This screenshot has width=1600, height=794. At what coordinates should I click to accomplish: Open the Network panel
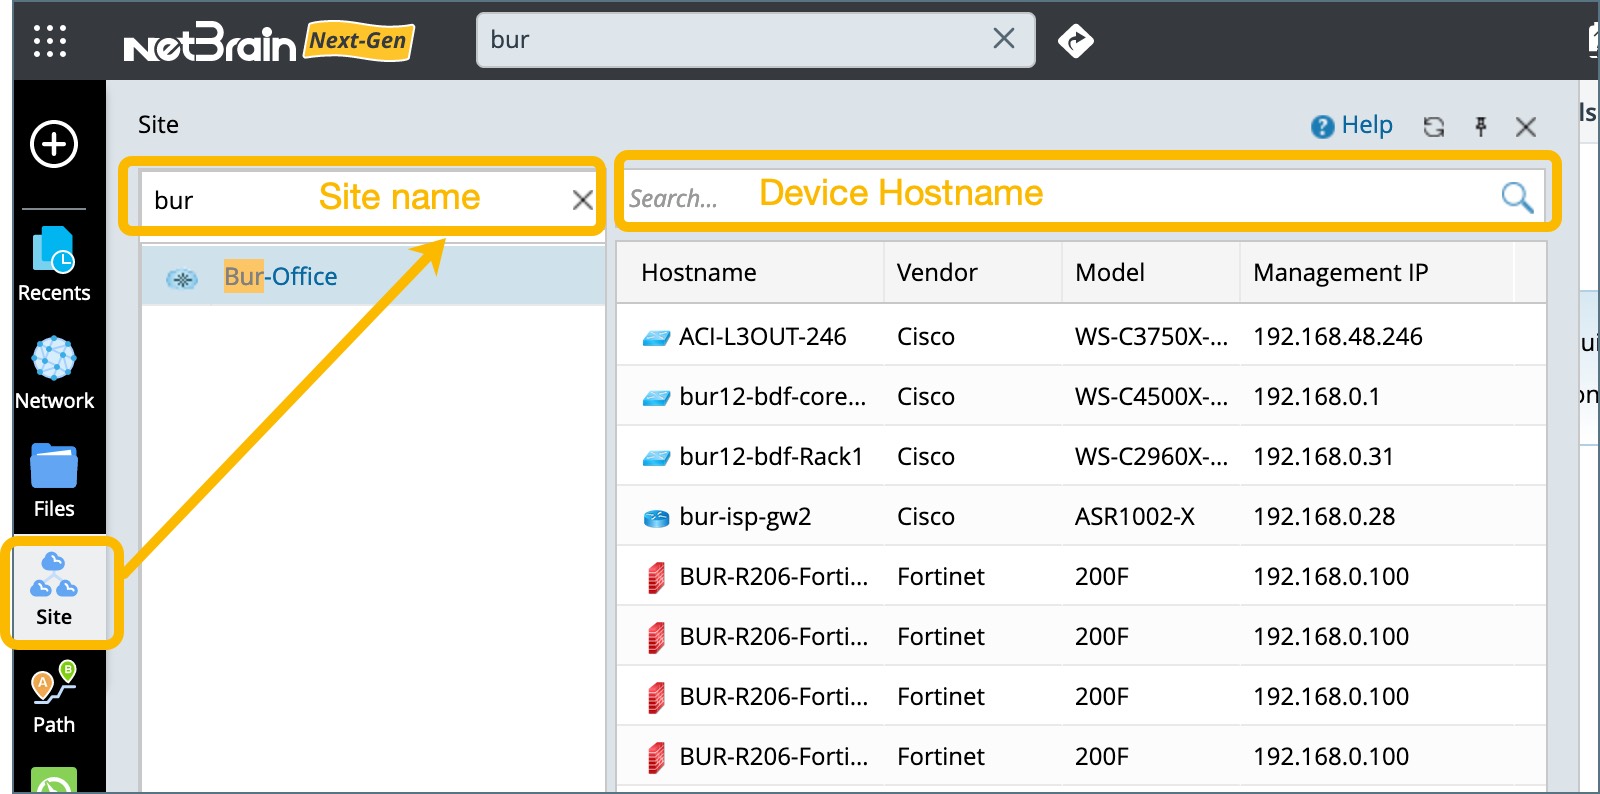pos(54,373)
